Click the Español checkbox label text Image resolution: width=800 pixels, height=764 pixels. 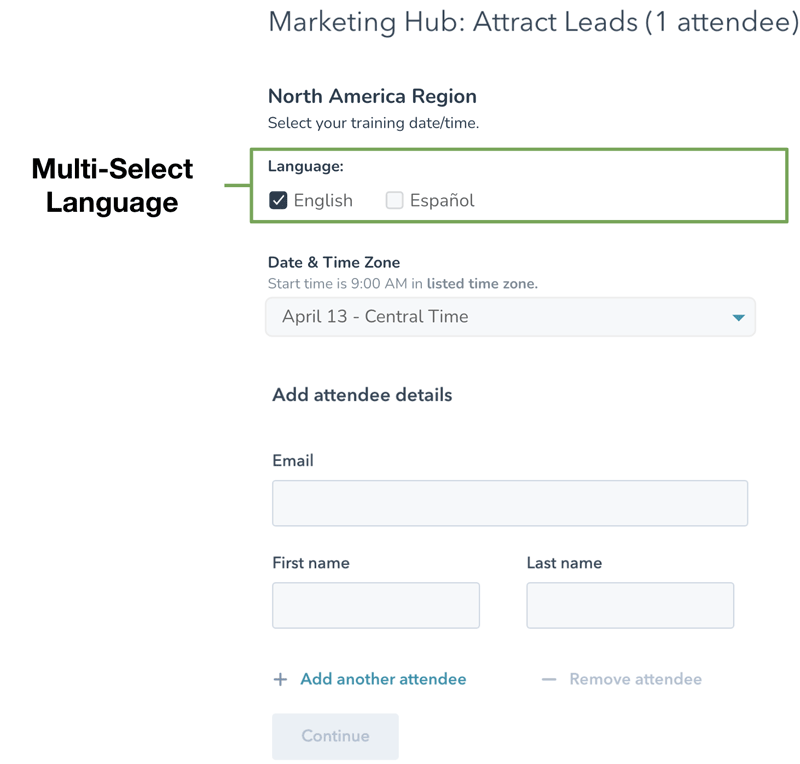pos(442,200)
